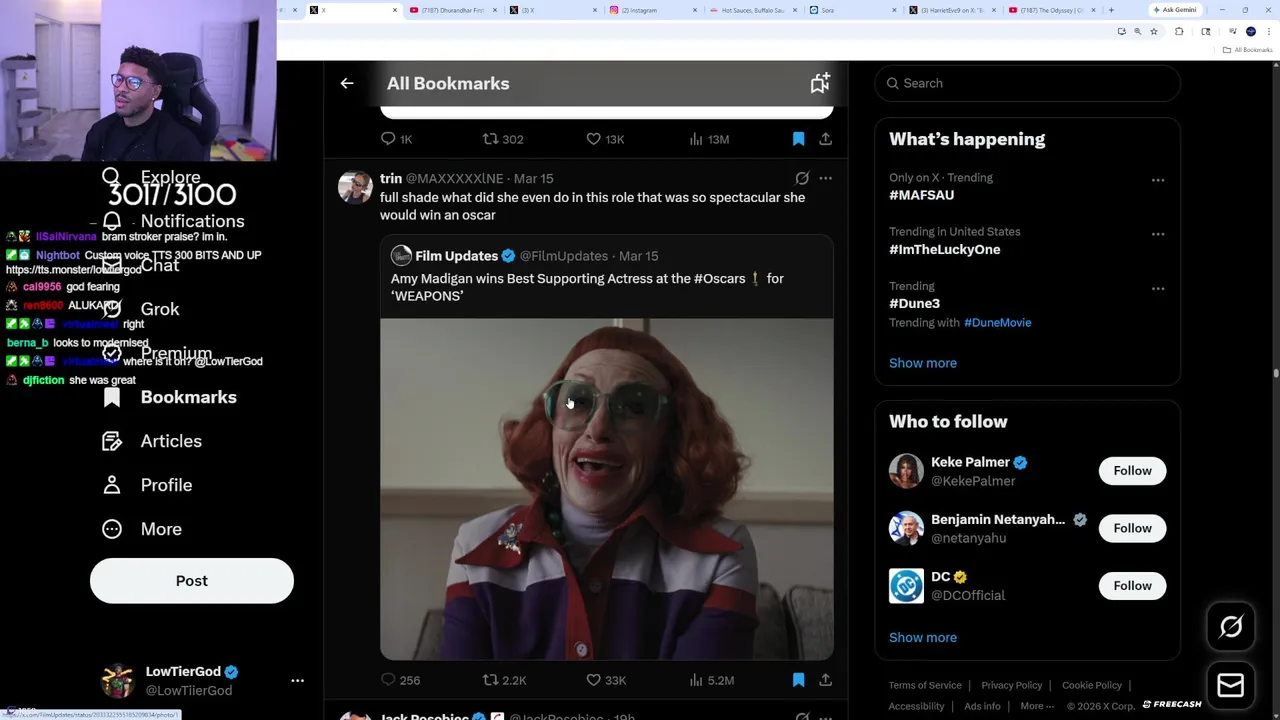This screenshot has height=720, width=1280.
Task: Open the #ImTheLuckyOne trend
Action: 944,249
